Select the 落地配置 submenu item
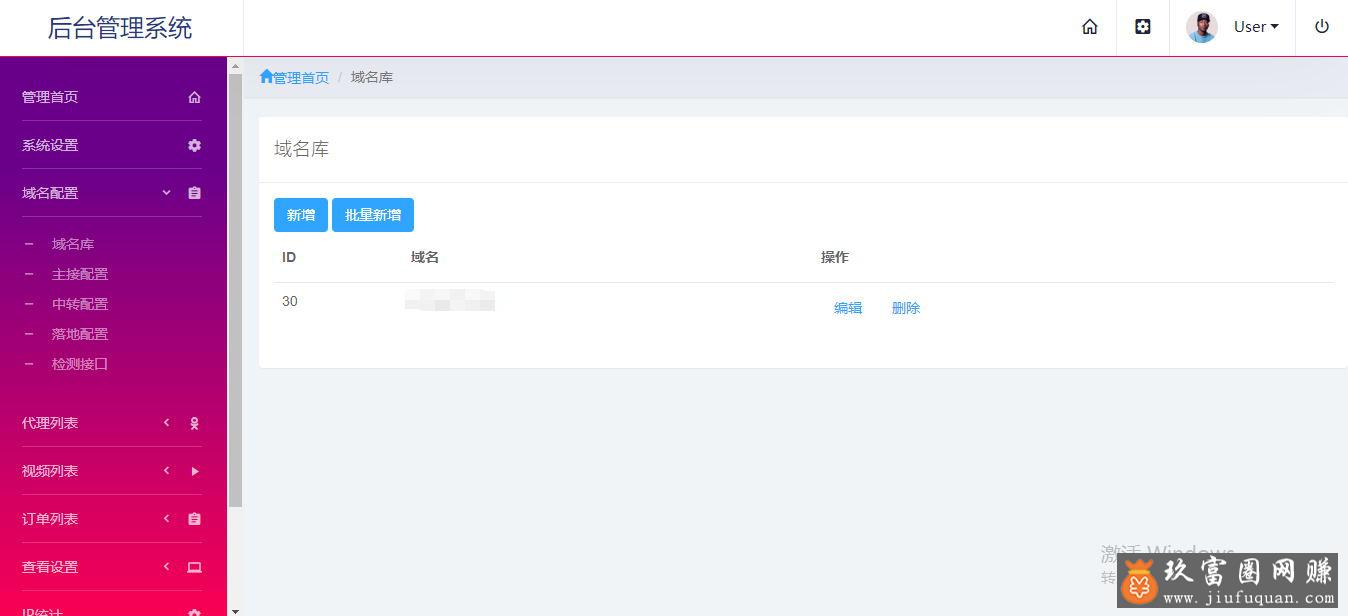Viewport: 1348px width, 616px height. (80, 334)
